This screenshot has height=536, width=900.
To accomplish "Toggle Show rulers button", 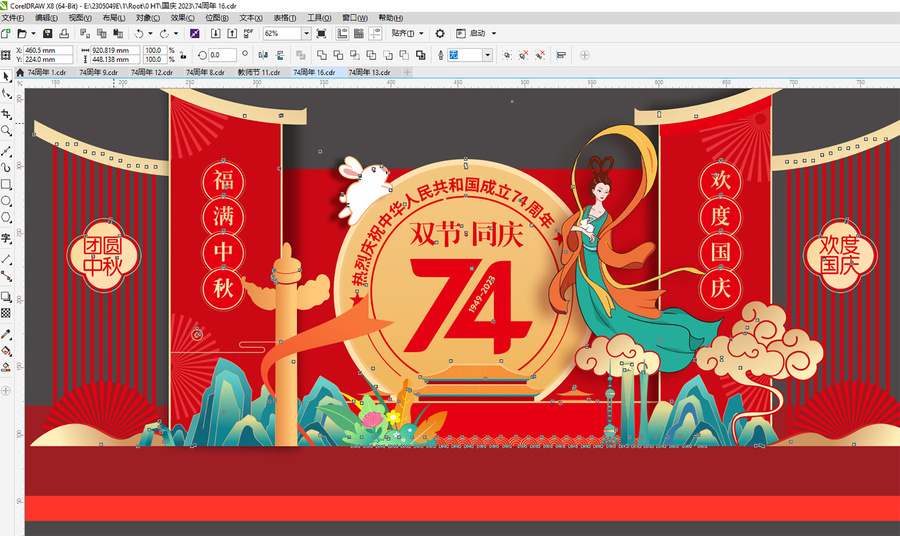I will point(342,33).
